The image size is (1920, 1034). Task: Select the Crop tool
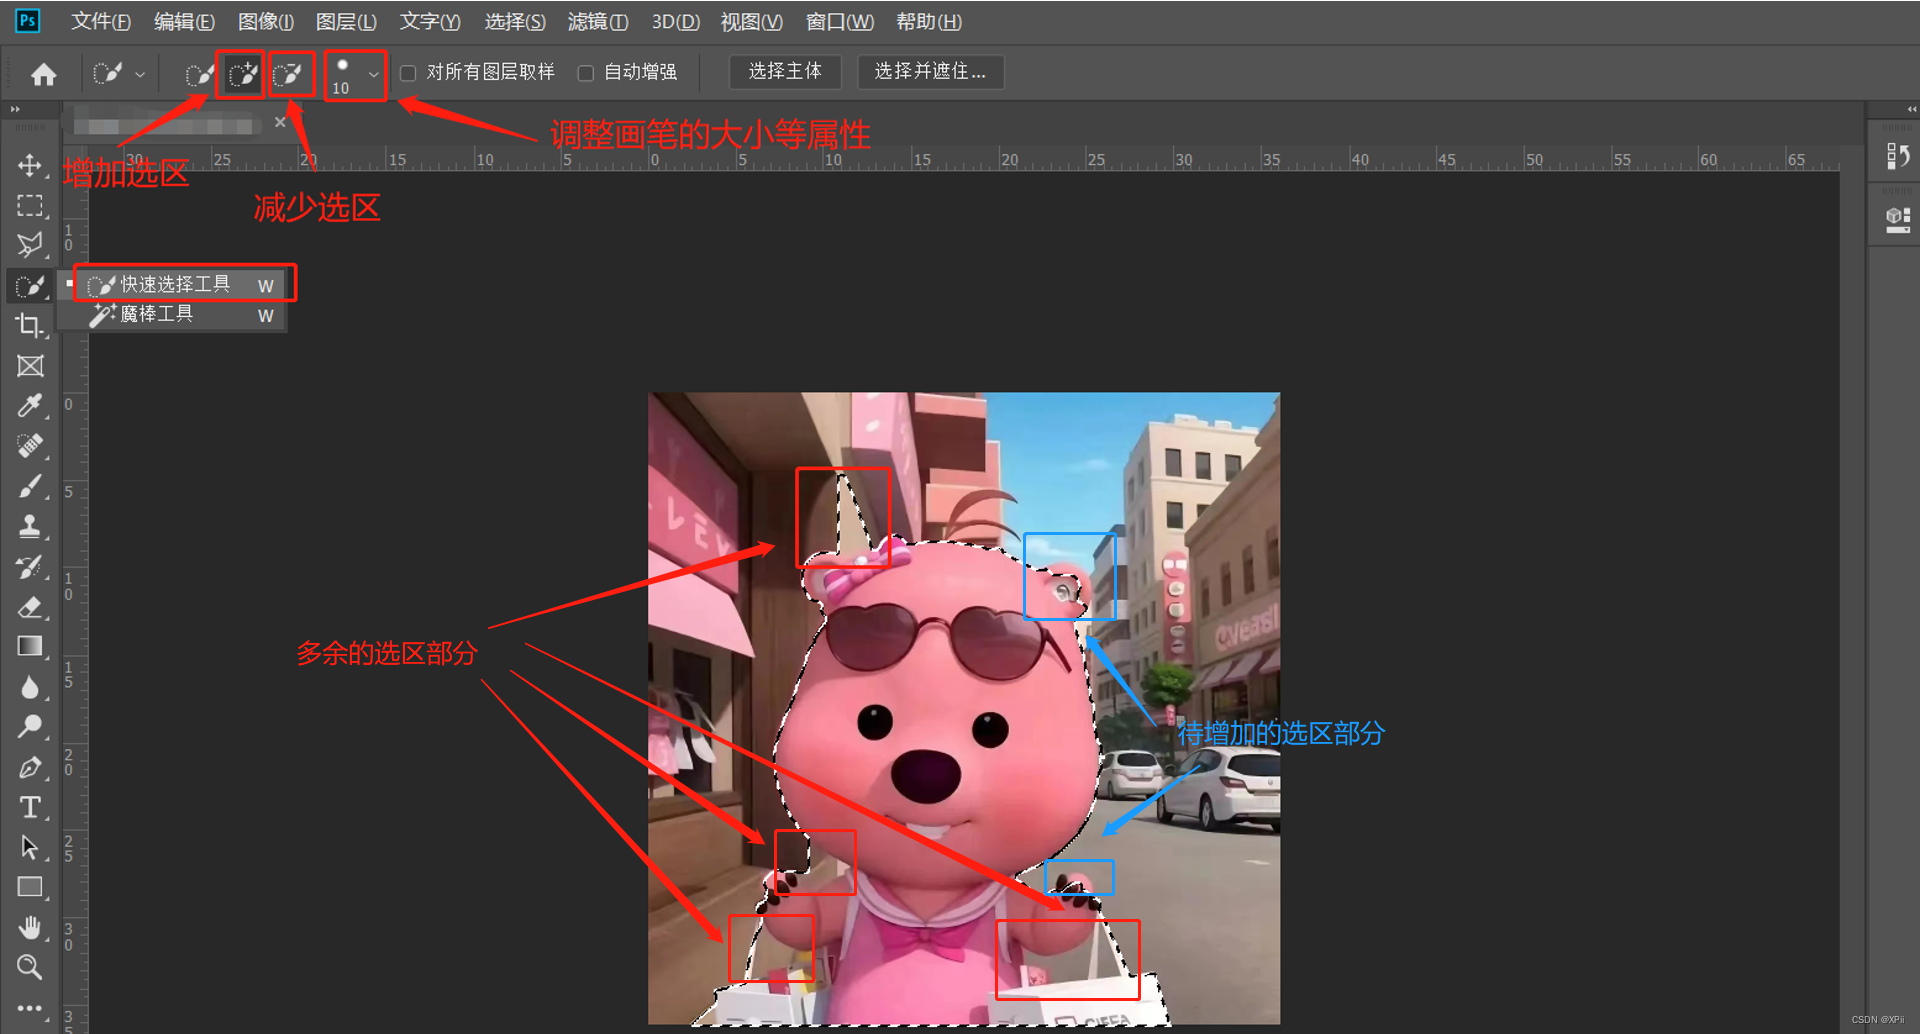pyautogui.click(x=30, y=326)
